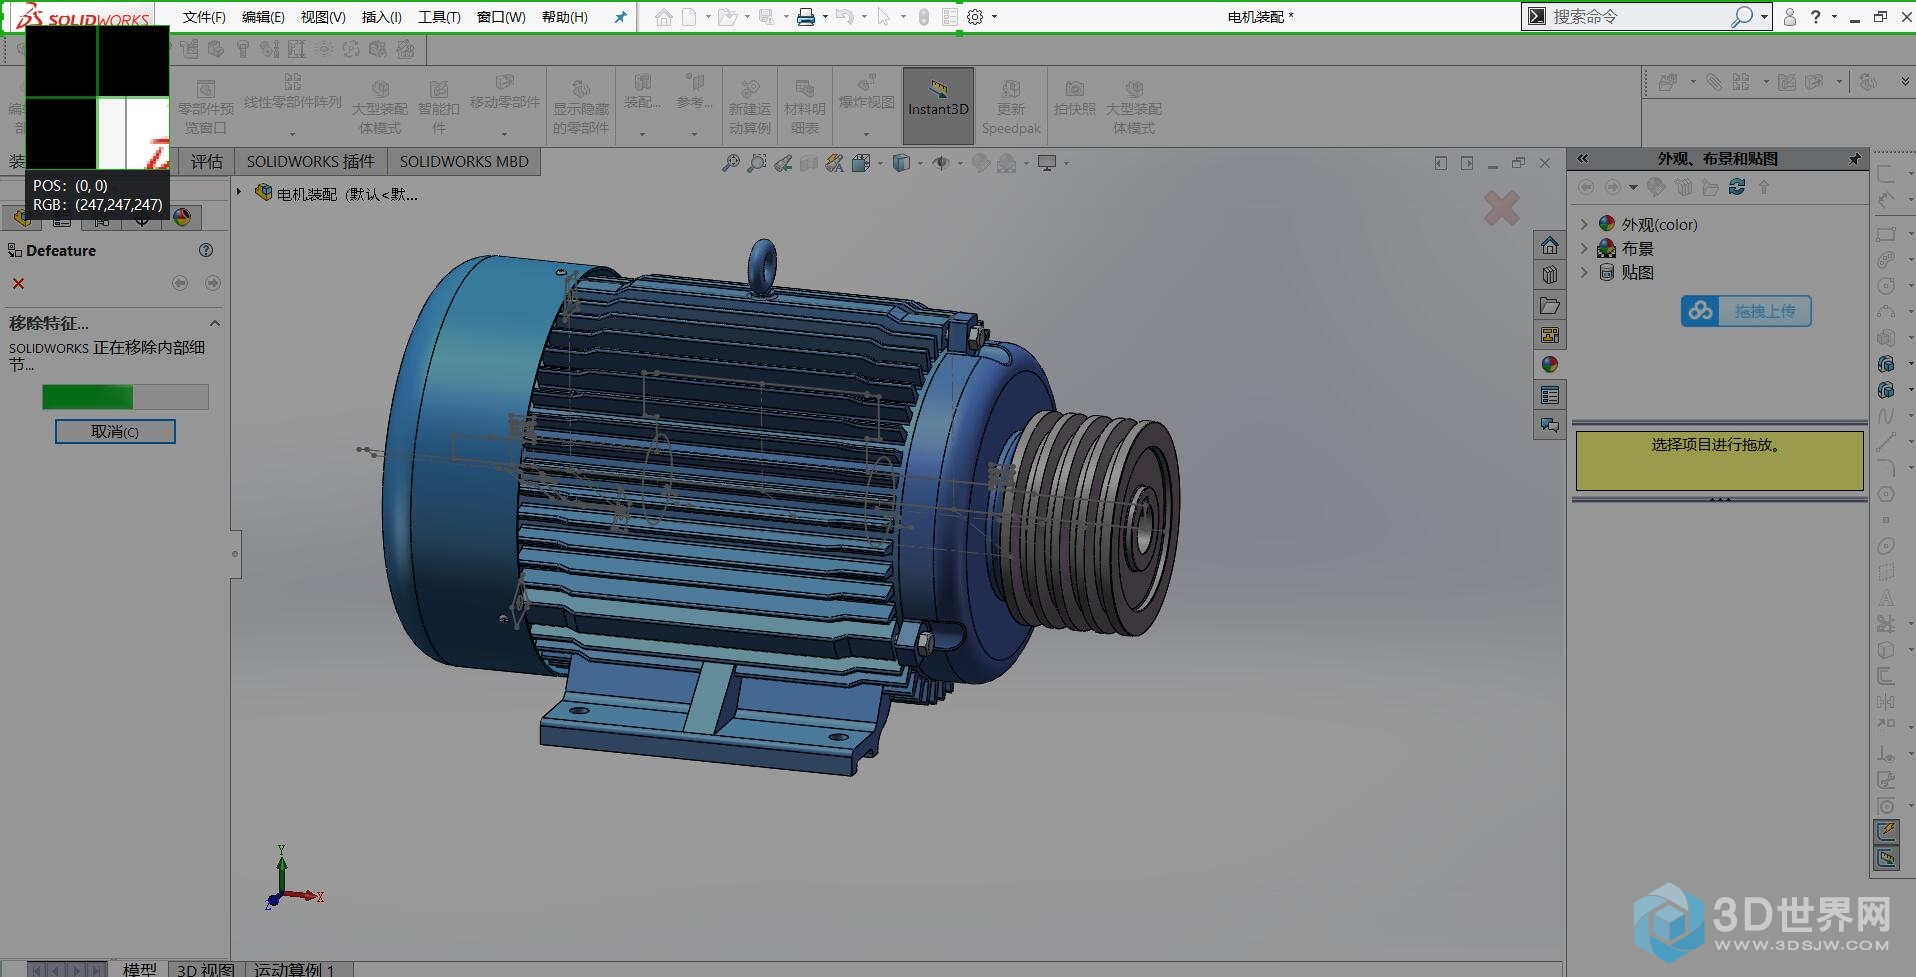This screenshot has height=977, width=1916.
Task: Click the Instant3D button
Action: click(938, 105)
